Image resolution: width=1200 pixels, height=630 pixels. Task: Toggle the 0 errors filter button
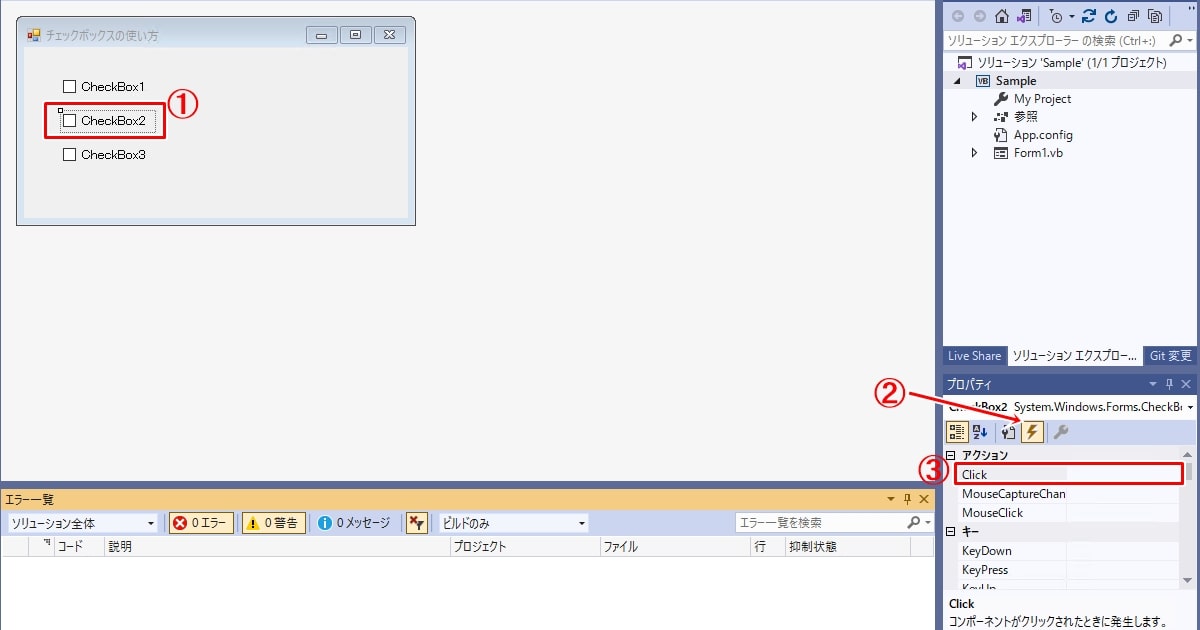click(201, 523)
